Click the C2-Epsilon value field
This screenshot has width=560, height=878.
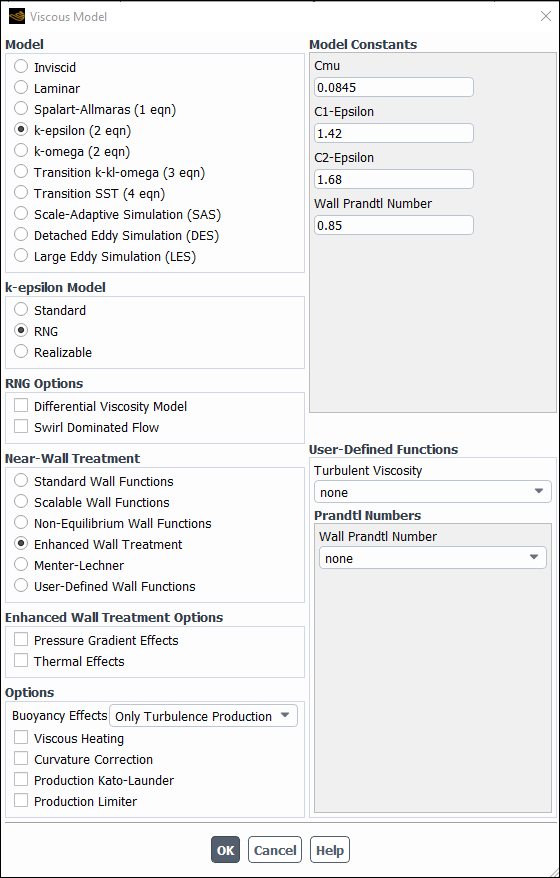(x=394, y=179)
